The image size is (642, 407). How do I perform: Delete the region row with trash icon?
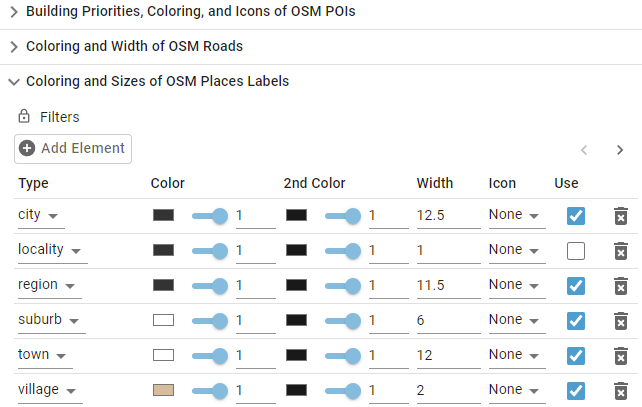tap(620, 286)
